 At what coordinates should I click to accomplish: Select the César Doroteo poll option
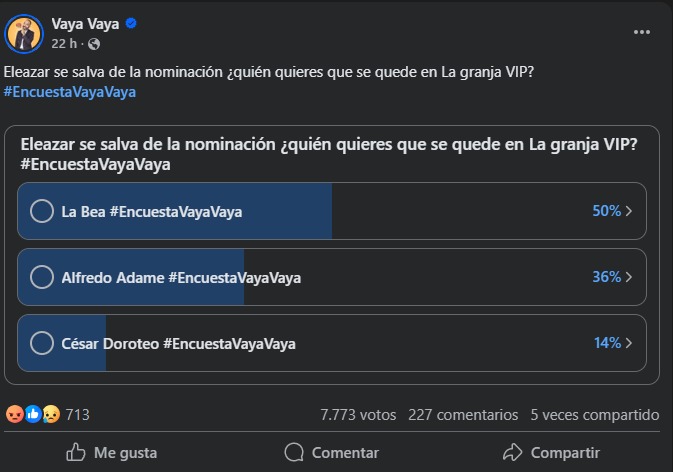tap(42, 343)
